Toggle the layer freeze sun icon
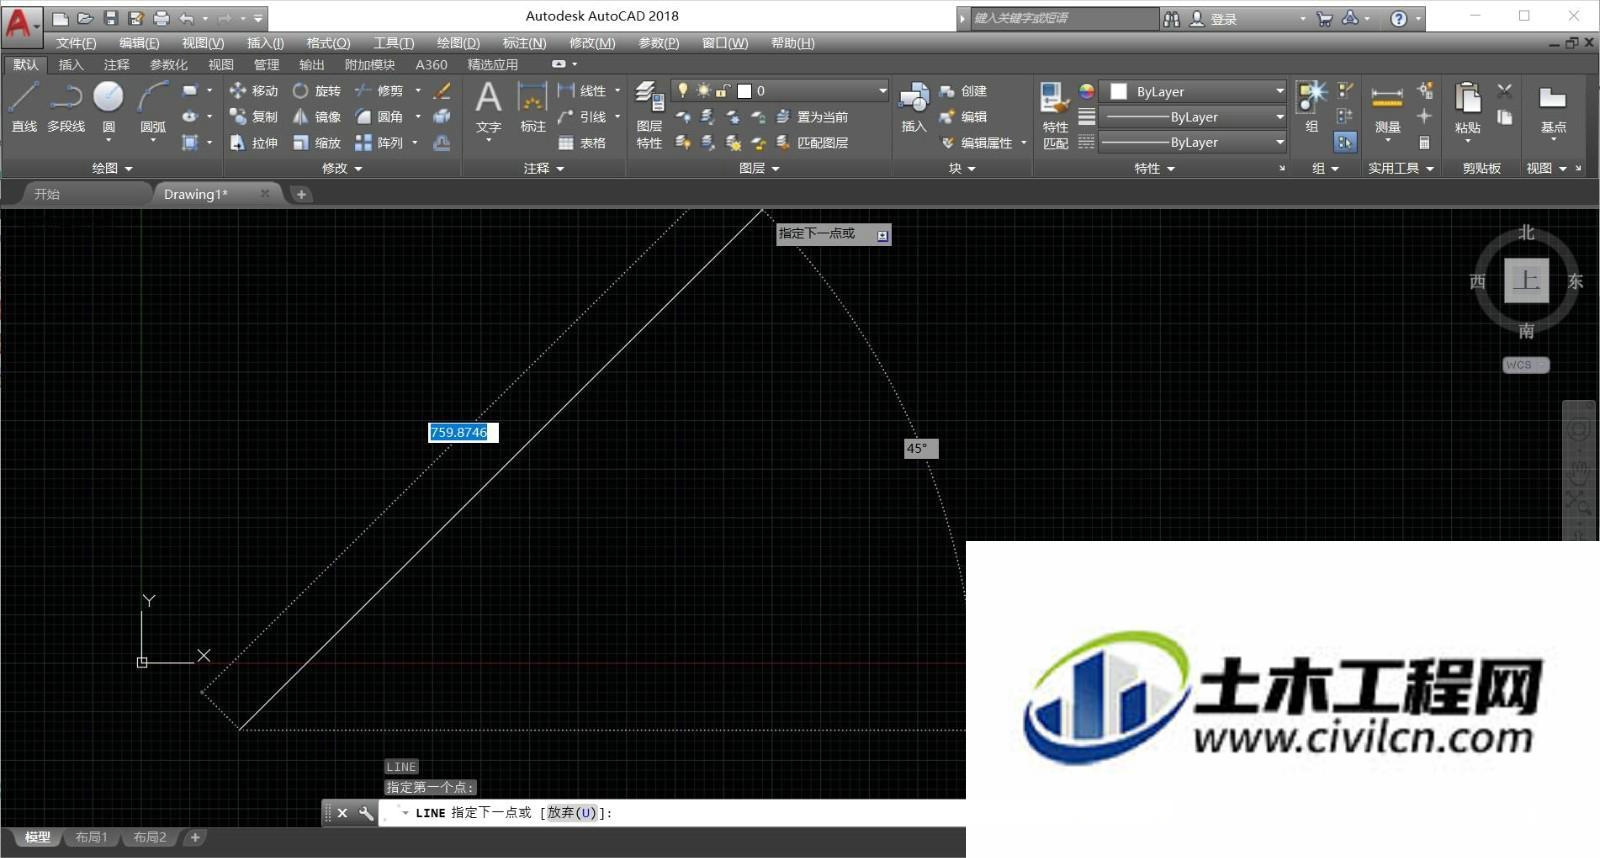 pos(704,90)
